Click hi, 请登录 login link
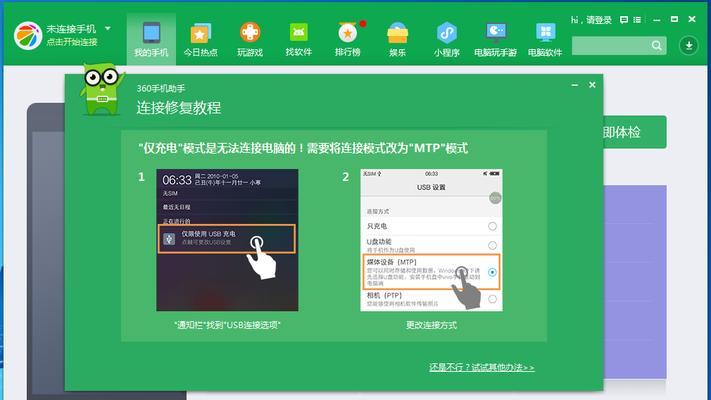This screenshot has height=400, width=711. click(591, 20)
